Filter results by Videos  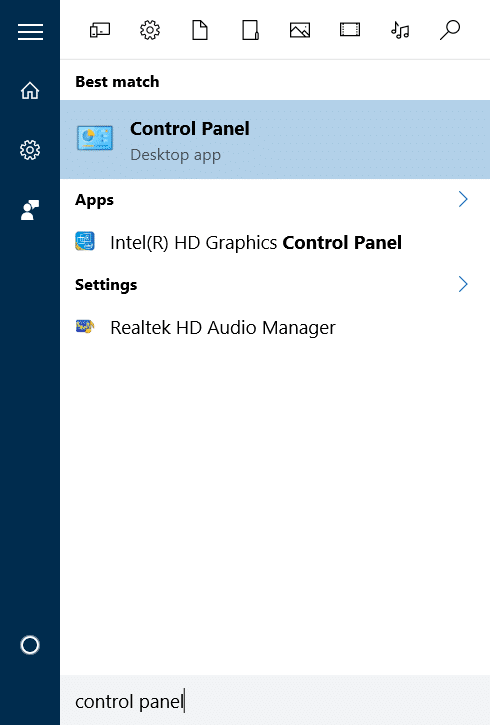point(350,31)
